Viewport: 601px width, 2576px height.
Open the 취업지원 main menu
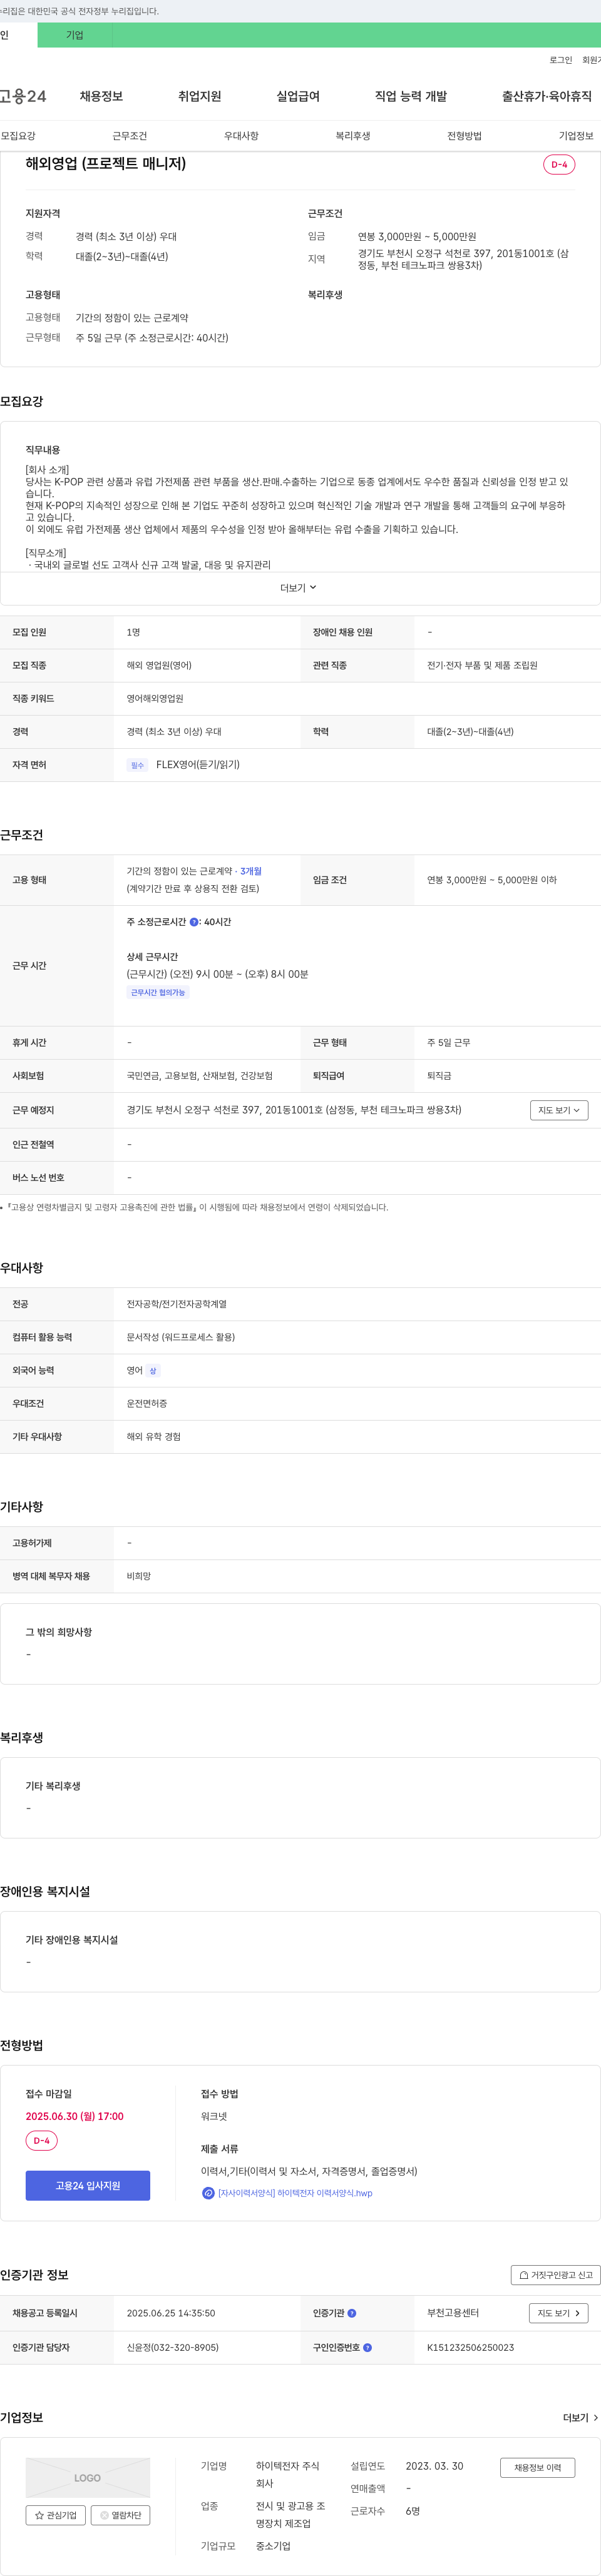tap(199, 96)
